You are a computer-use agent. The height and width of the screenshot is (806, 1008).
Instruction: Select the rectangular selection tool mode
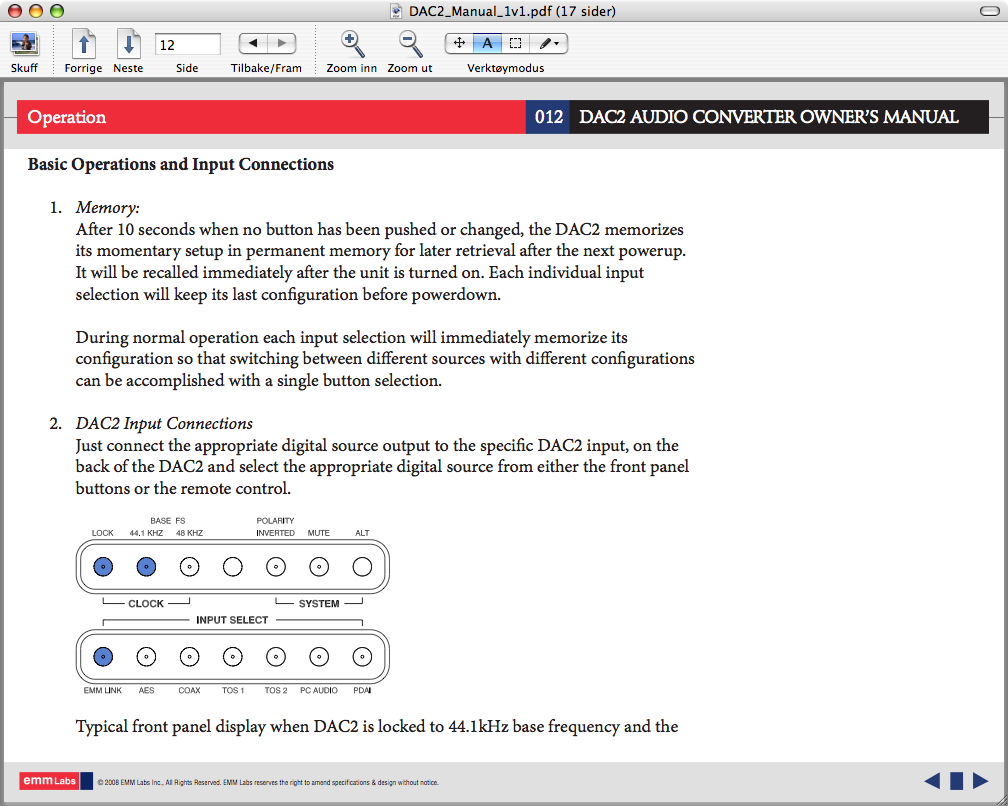[x=515, y=43]
